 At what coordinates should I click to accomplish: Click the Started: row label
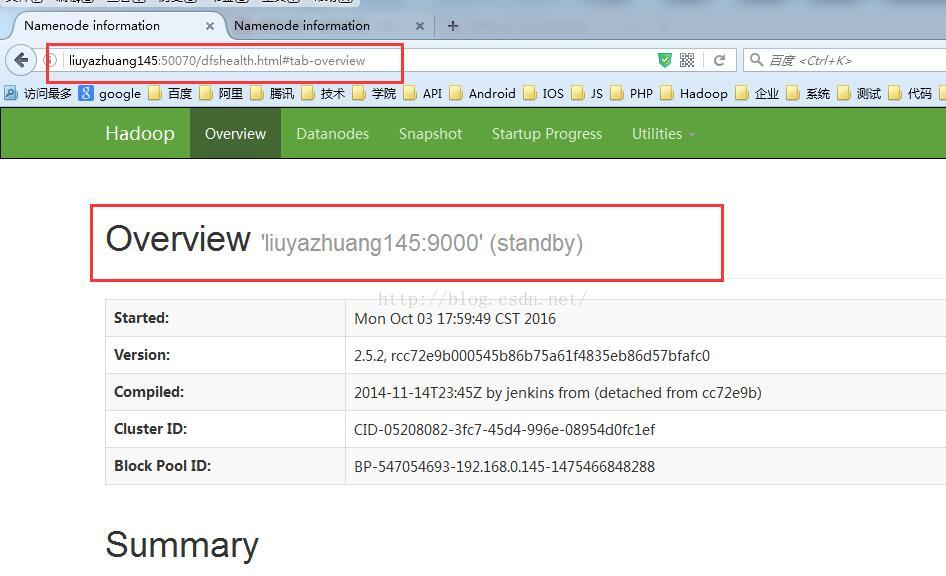pyautogui.click(x=142, y=318)
